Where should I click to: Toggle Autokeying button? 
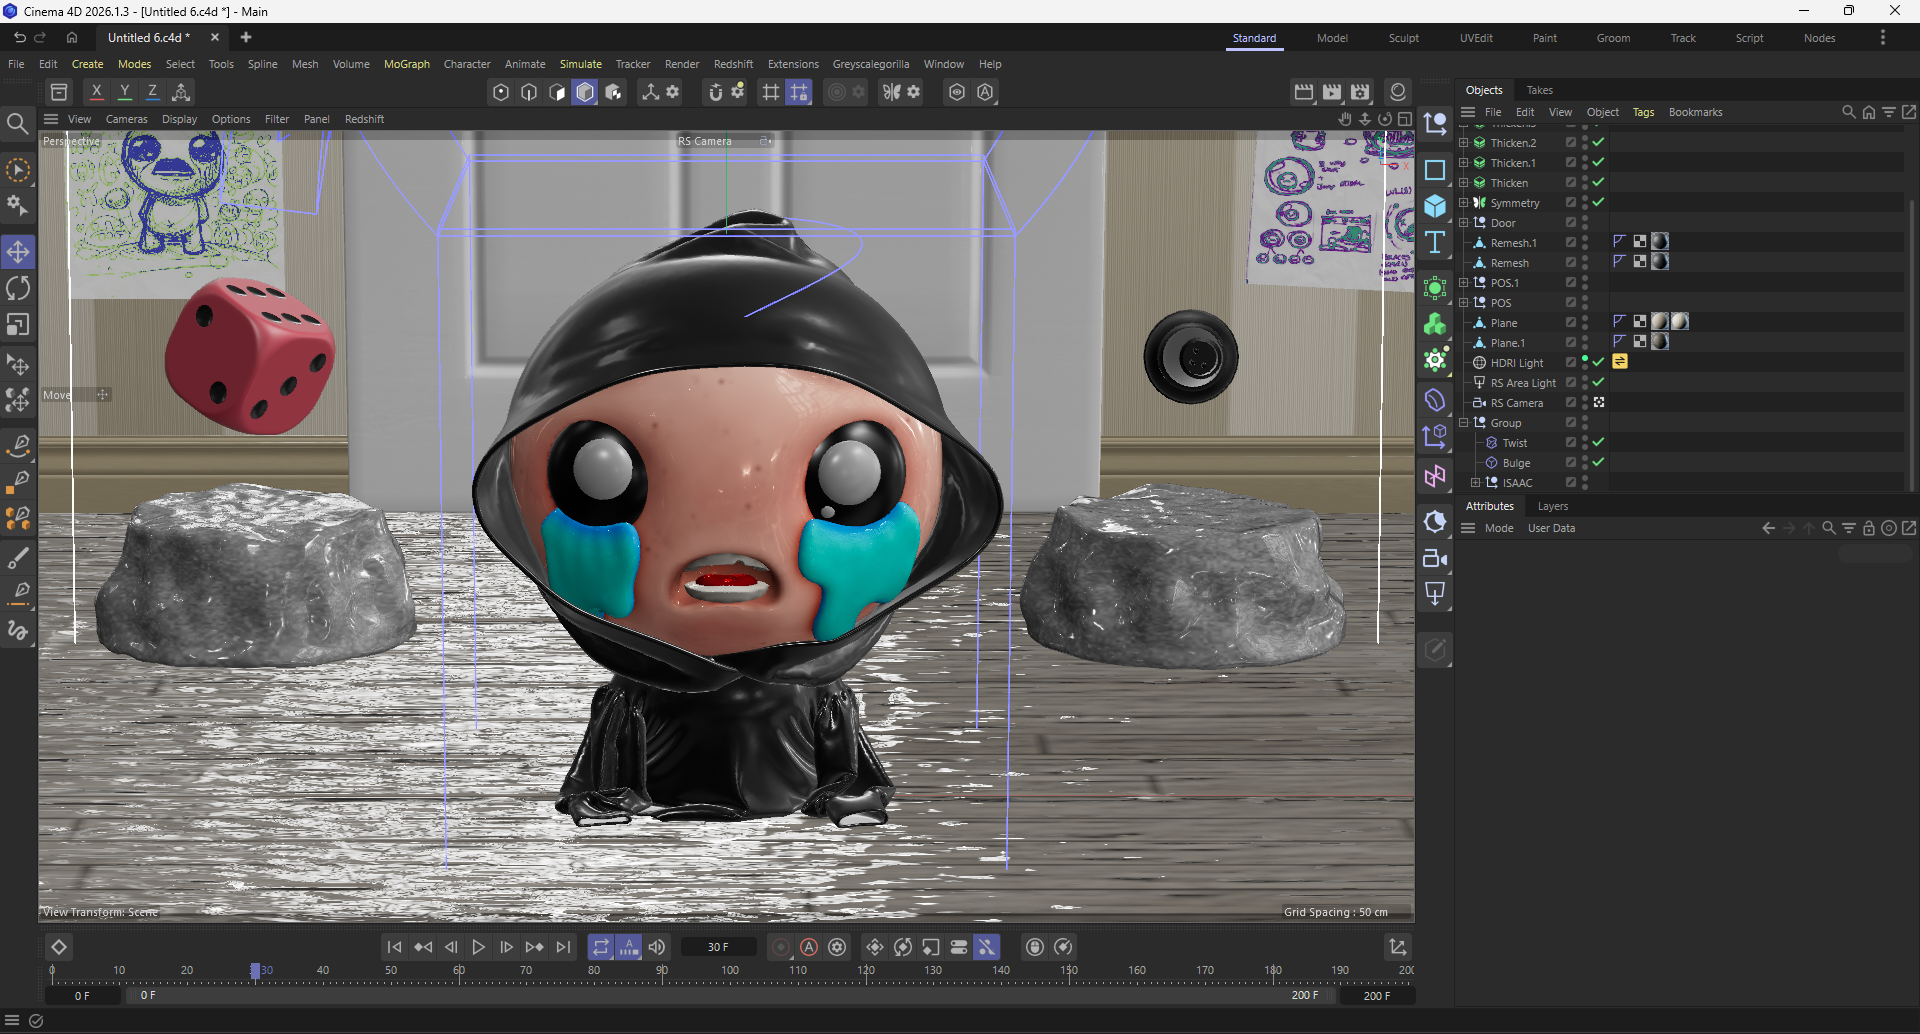[809, 947]
